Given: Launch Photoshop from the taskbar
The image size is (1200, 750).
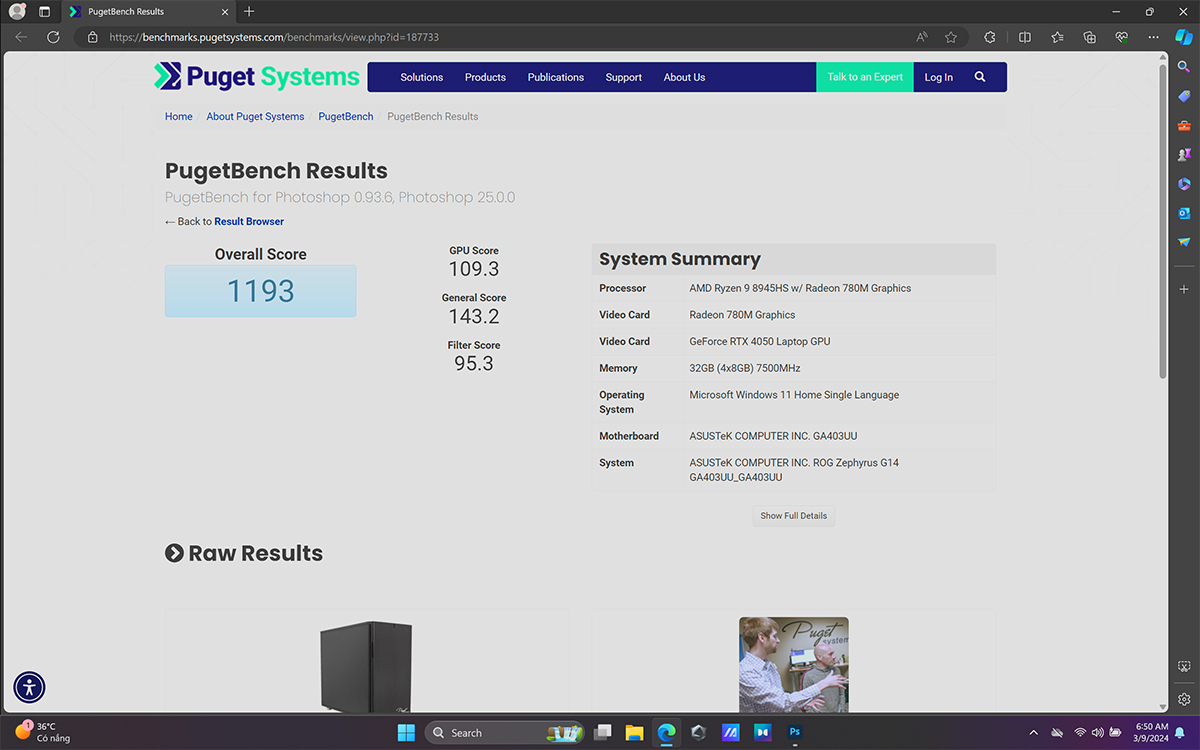Looking at the screenshot, I should click(794, 733).
